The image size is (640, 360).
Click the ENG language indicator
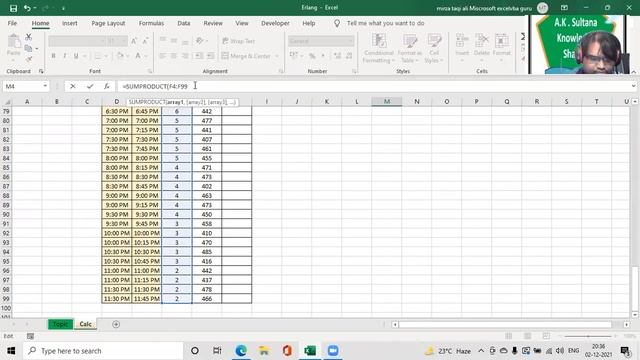point(573,351)
